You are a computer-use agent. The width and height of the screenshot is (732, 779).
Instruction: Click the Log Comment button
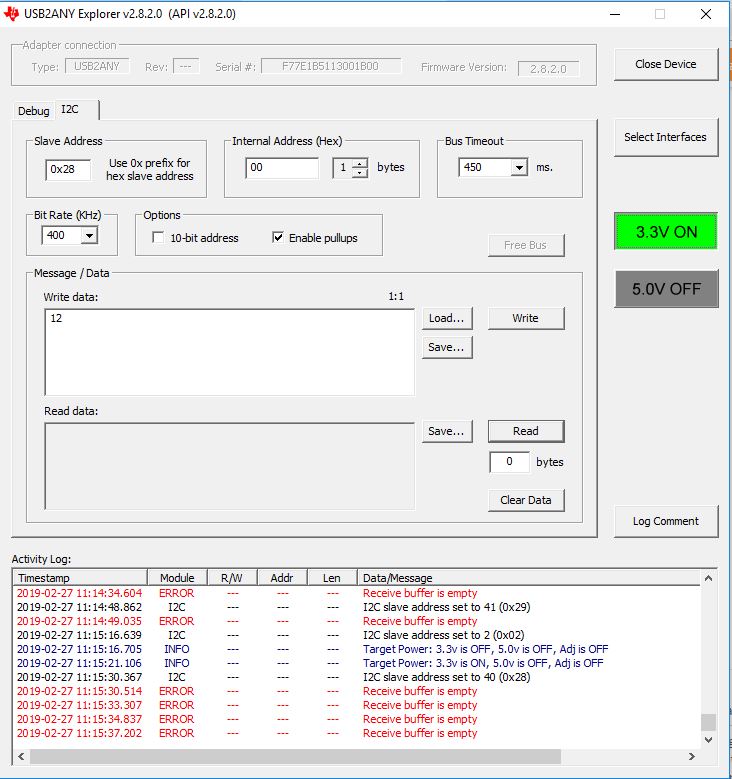tap(665, 521)
